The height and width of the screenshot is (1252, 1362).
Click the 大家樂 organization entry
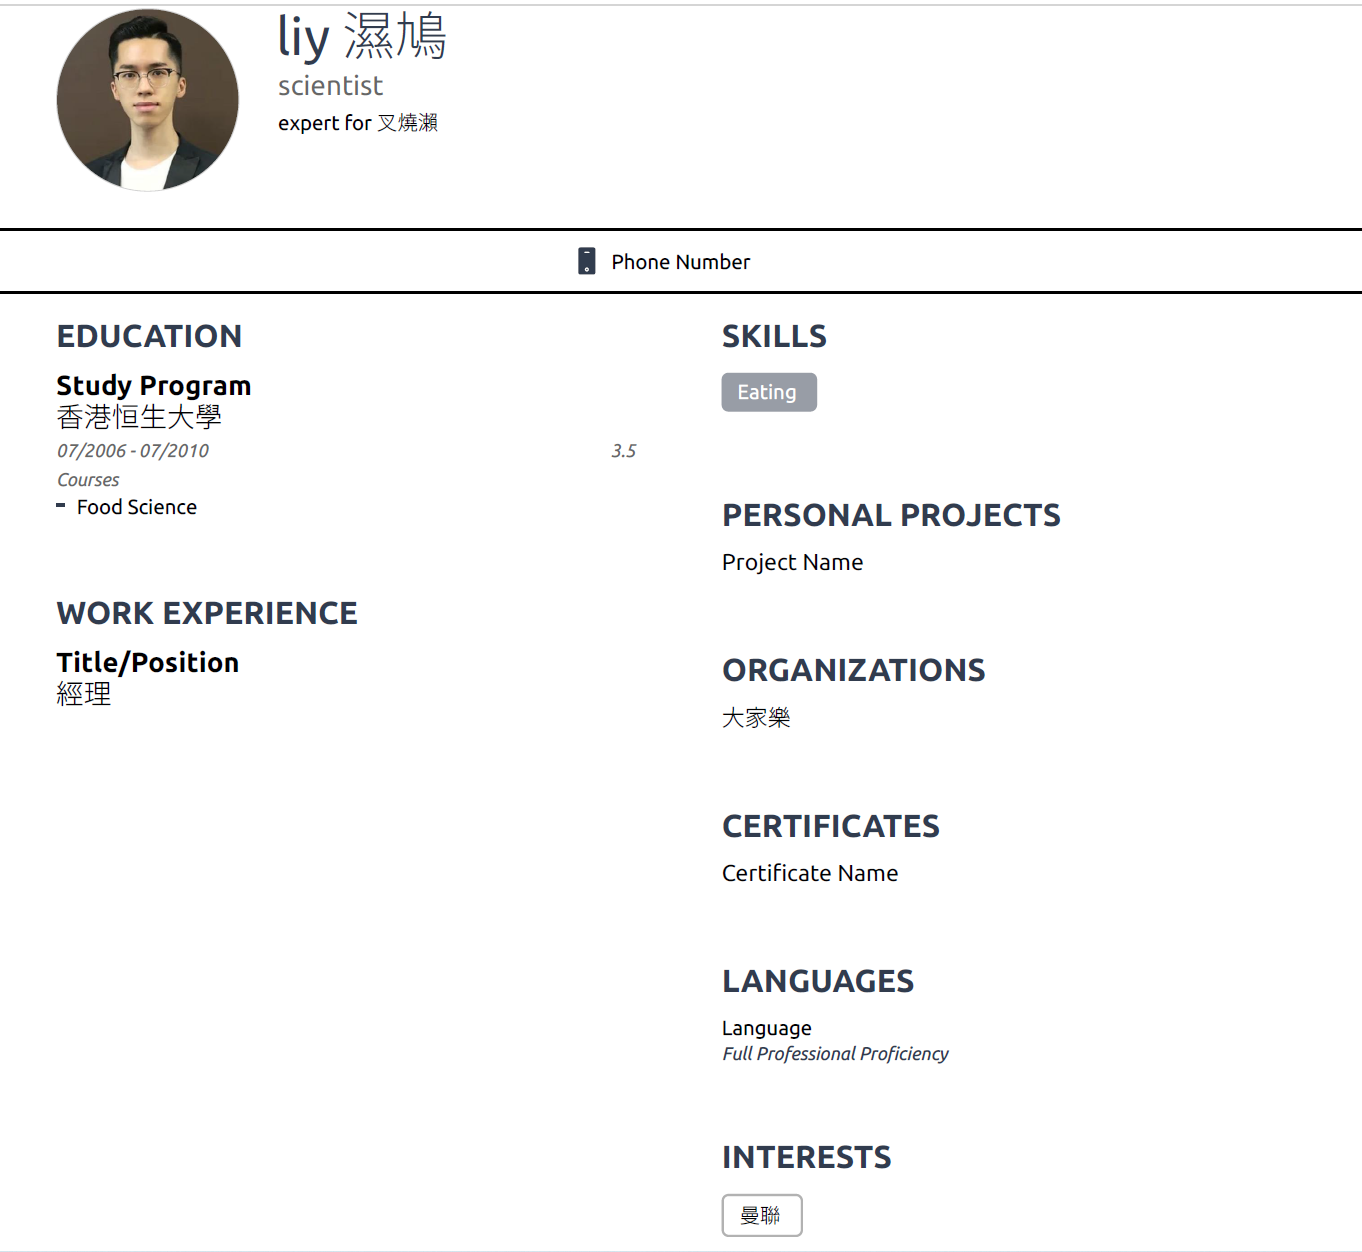(756, 717)
